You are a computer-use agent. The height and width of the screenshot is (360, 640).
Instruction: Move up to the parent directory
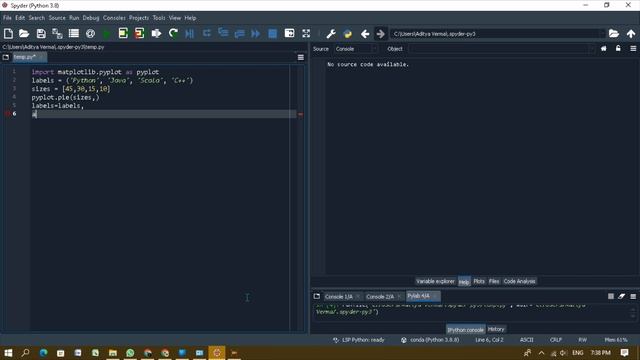(631, 33)
